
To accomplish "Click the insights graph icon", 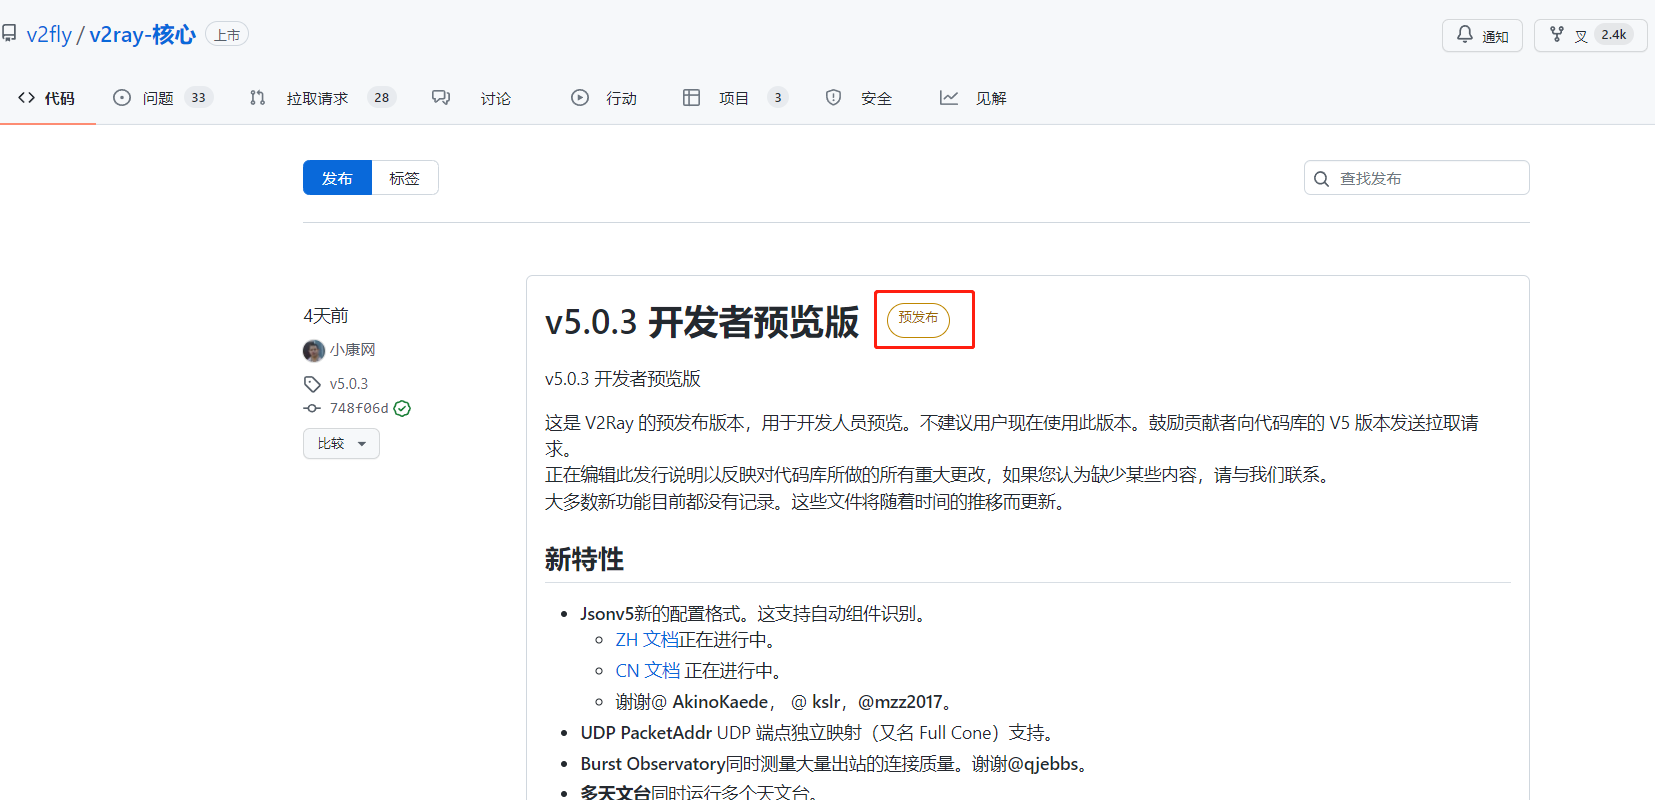I will pos(949,98).
